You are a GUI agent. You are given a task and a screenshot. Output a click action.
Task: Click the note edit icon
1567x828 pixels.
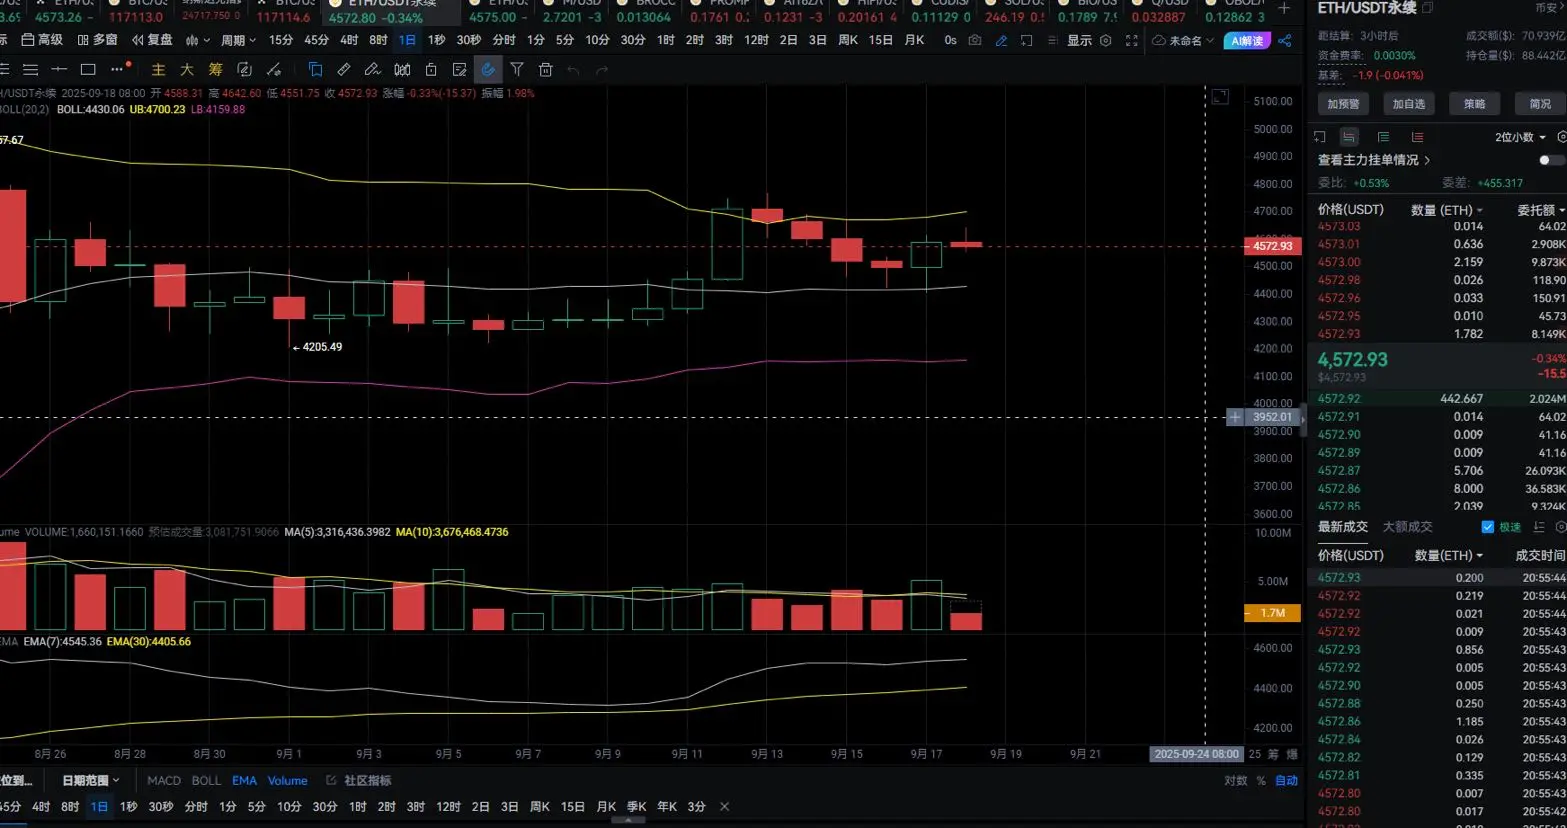tap(459, 69)
